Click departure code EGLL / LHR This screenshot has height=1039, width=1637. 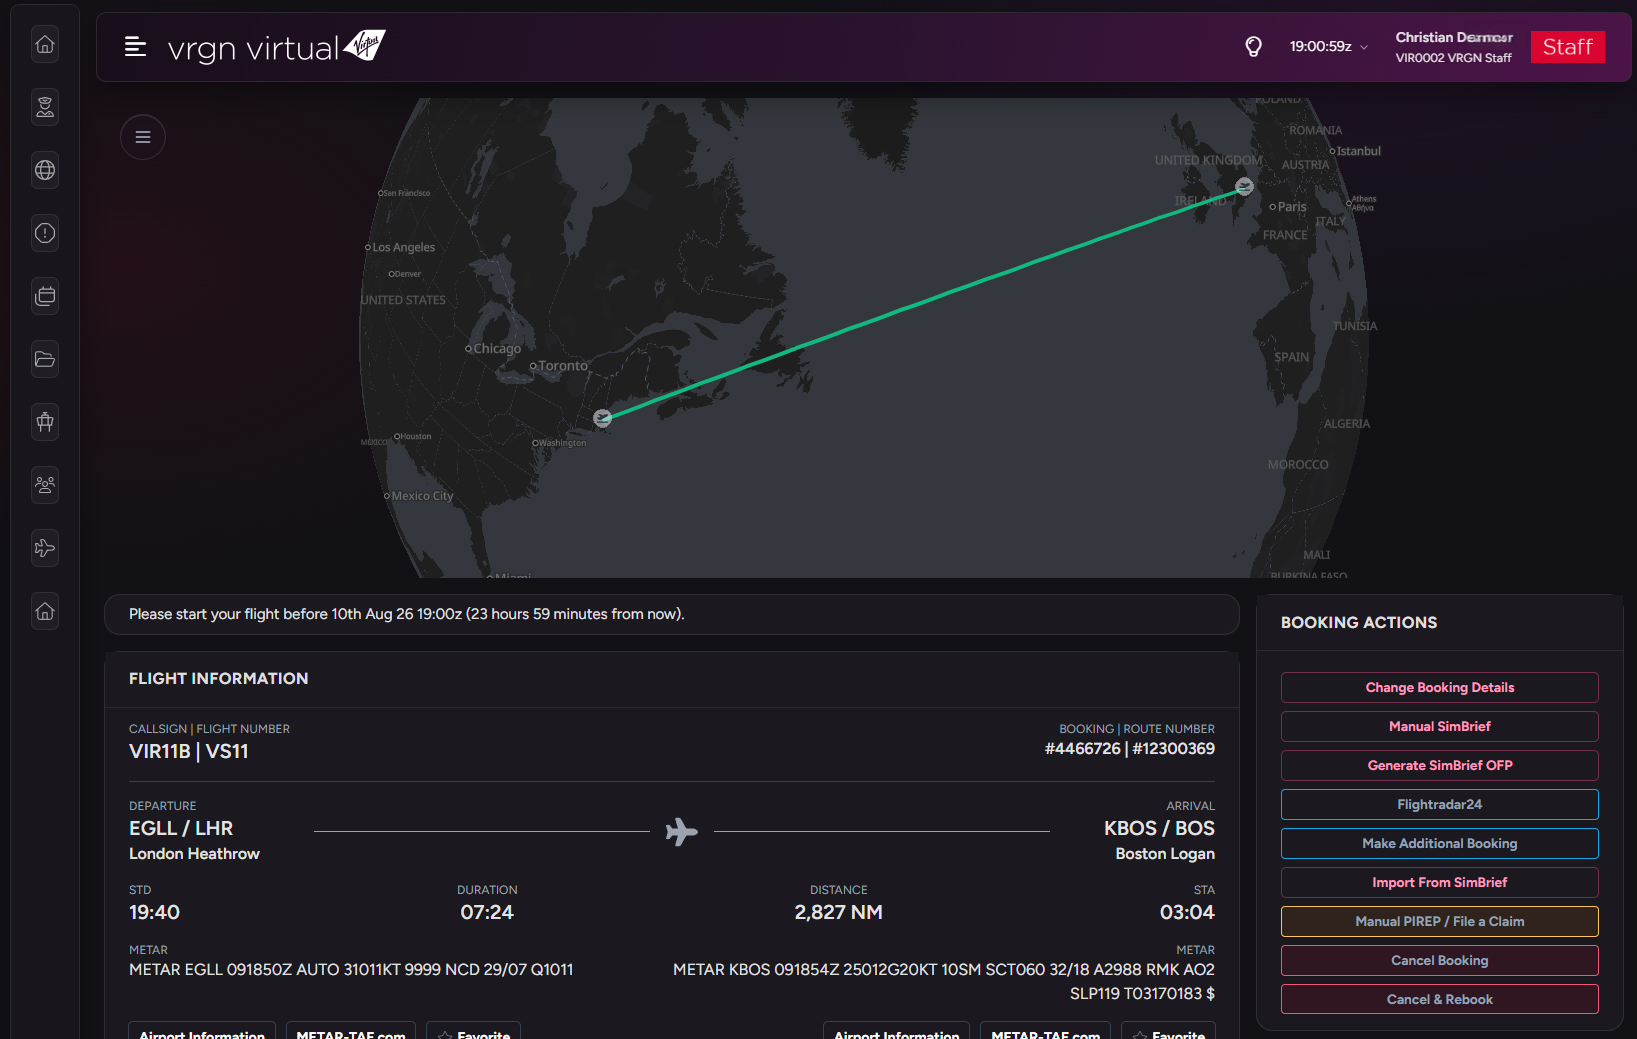click(181, 828)
